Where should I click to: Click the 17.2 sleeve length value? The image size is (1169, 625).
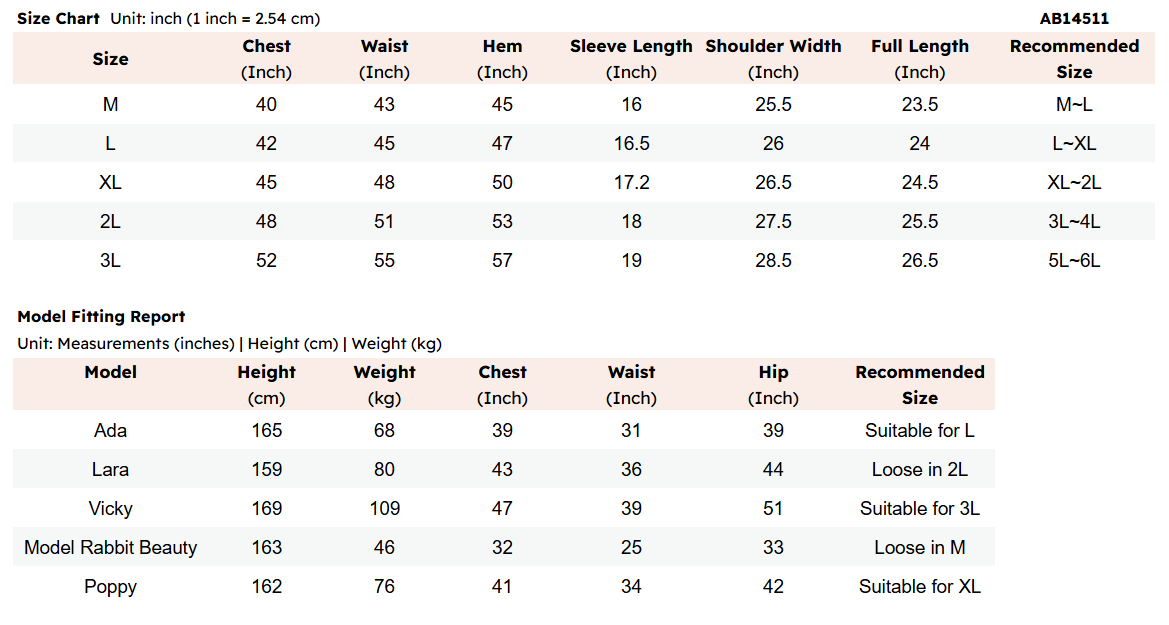click(x=631, y=183)
